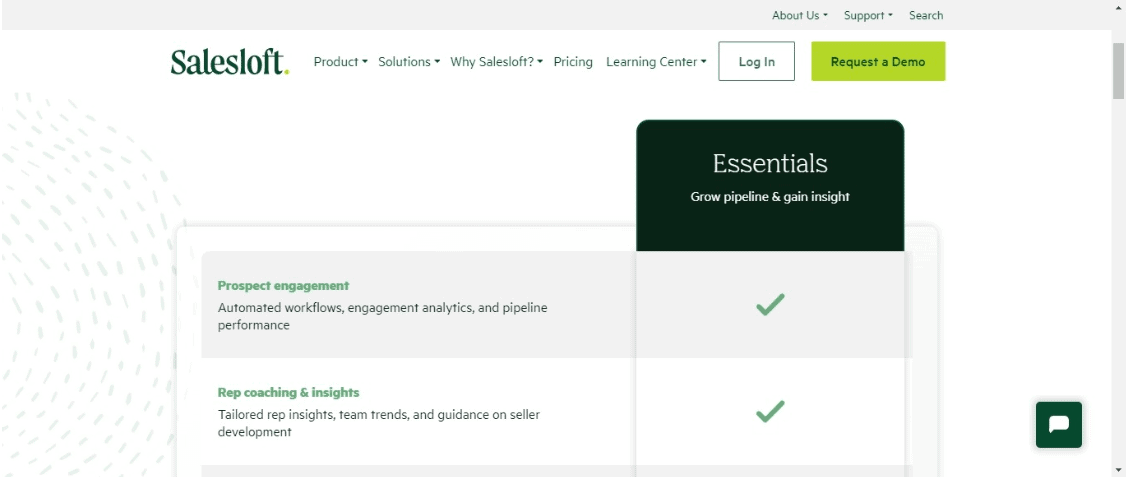Click the Rep coaching & insights checkmark
1132x482 pixels.
770,411
